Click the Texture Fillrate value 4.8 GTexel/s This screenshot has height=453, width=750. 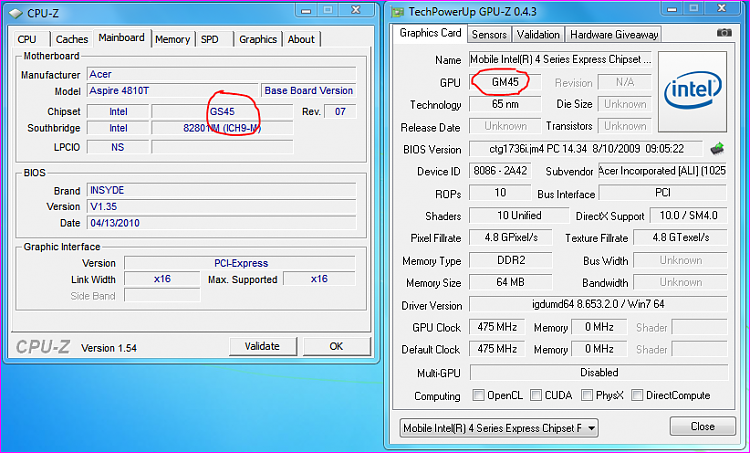tap(681, 237)
